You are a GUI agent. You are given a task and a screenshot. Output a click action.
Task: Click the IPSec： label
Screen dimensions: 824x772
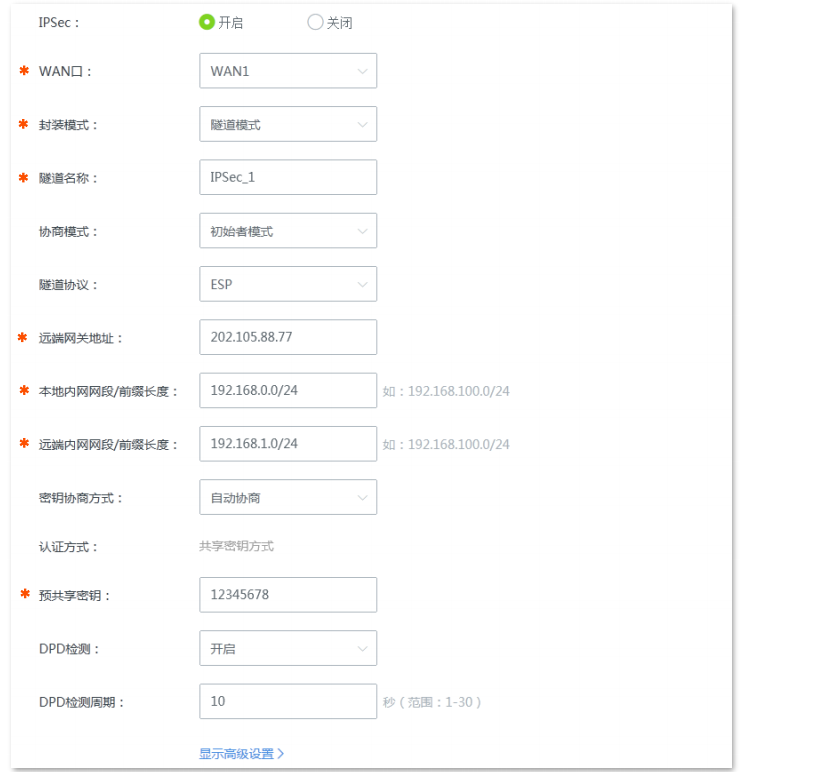click(x=59, y=23)
